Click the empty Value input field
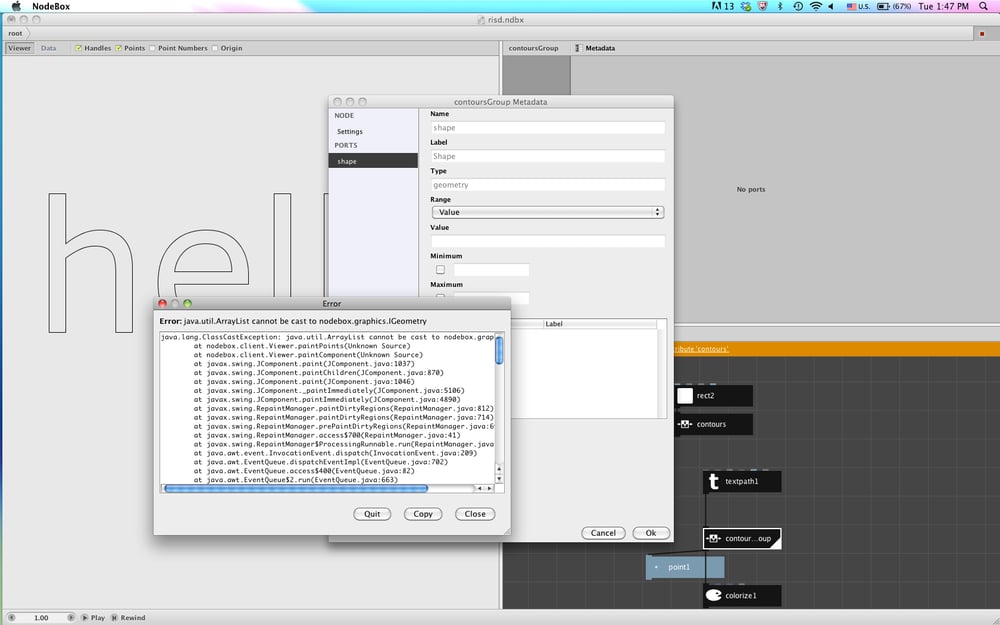The image size is (1000, 625). [x=548, y=241]
